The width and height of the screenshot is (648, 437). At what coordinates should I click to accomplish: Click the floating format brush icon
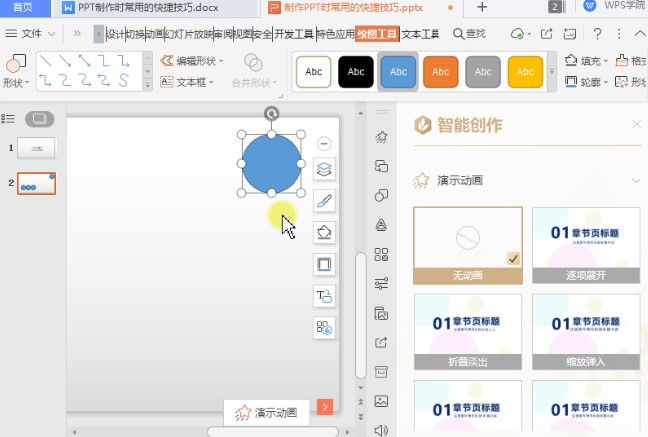[x=324, y=201]
